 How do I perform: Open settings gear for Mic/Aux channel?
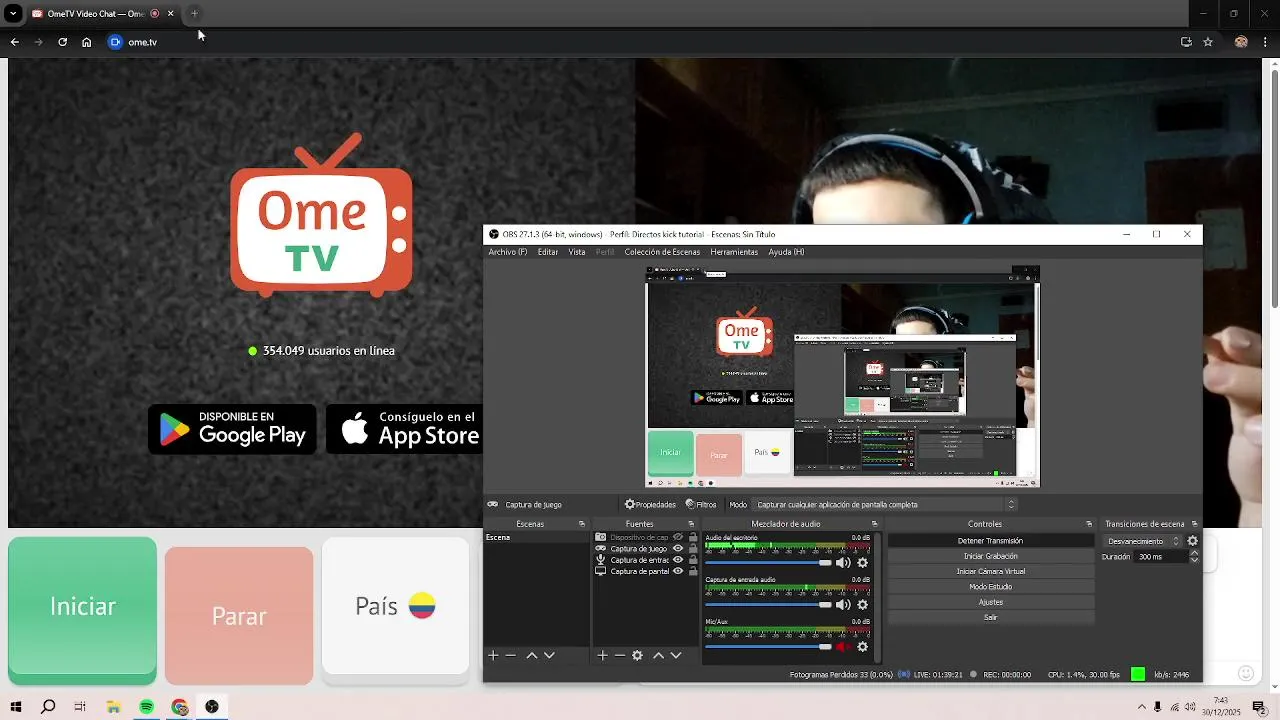[x=862, y=647]
